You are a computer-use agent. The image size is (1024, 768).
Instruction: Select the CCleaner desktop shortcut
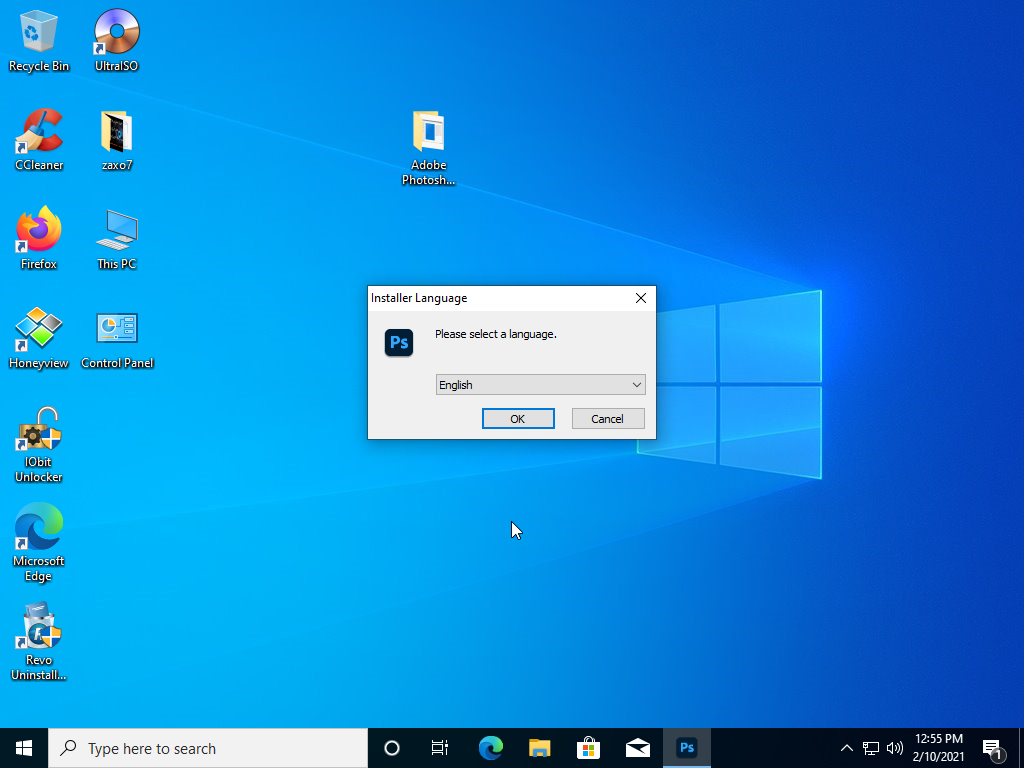[x=39, y=140]
